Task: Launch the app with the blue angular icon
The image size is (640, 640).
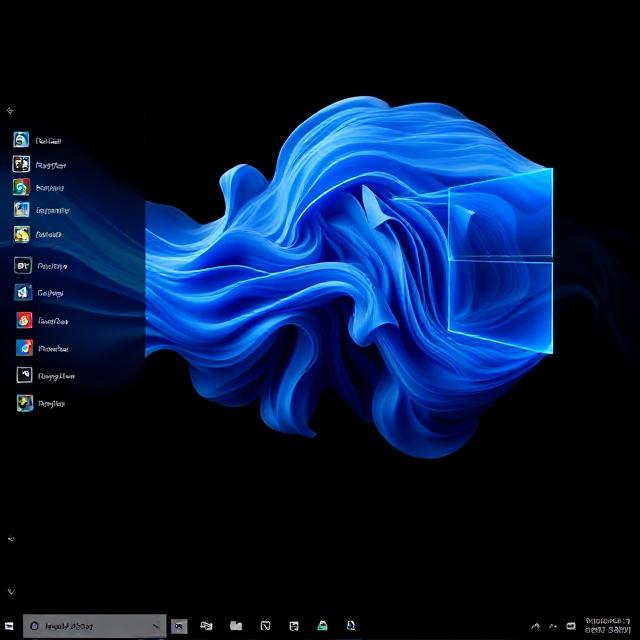Action: pos(22,293)
